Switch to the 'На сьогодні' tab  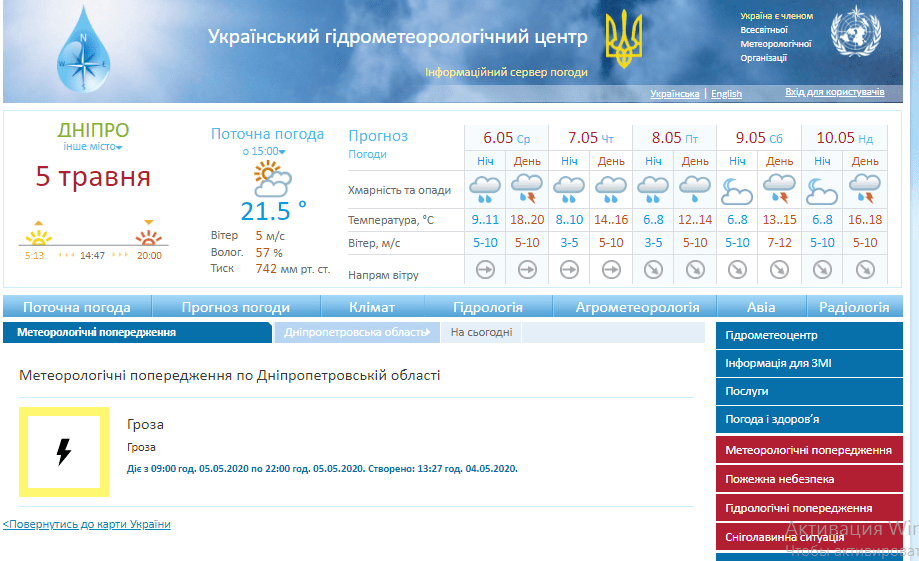(x=481, y=332)
